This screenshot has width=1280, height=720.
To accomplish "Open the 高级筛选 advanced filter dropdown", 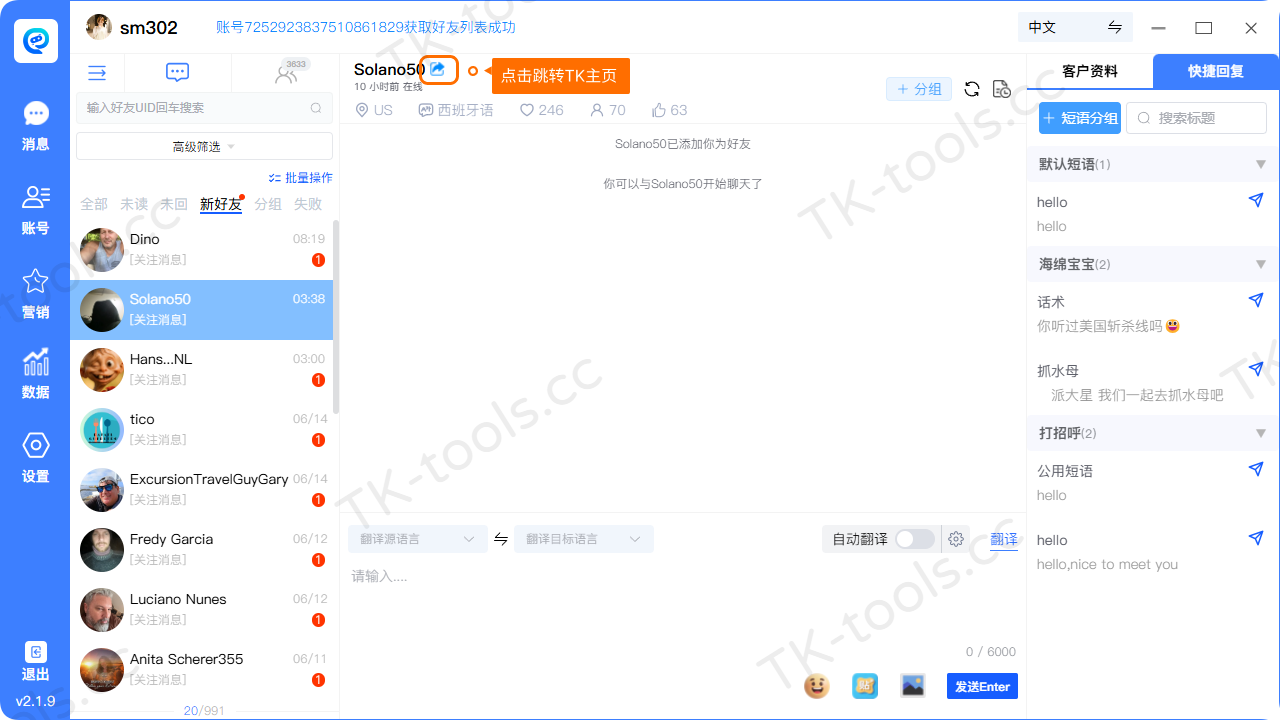I will click(x=204, y=146).
